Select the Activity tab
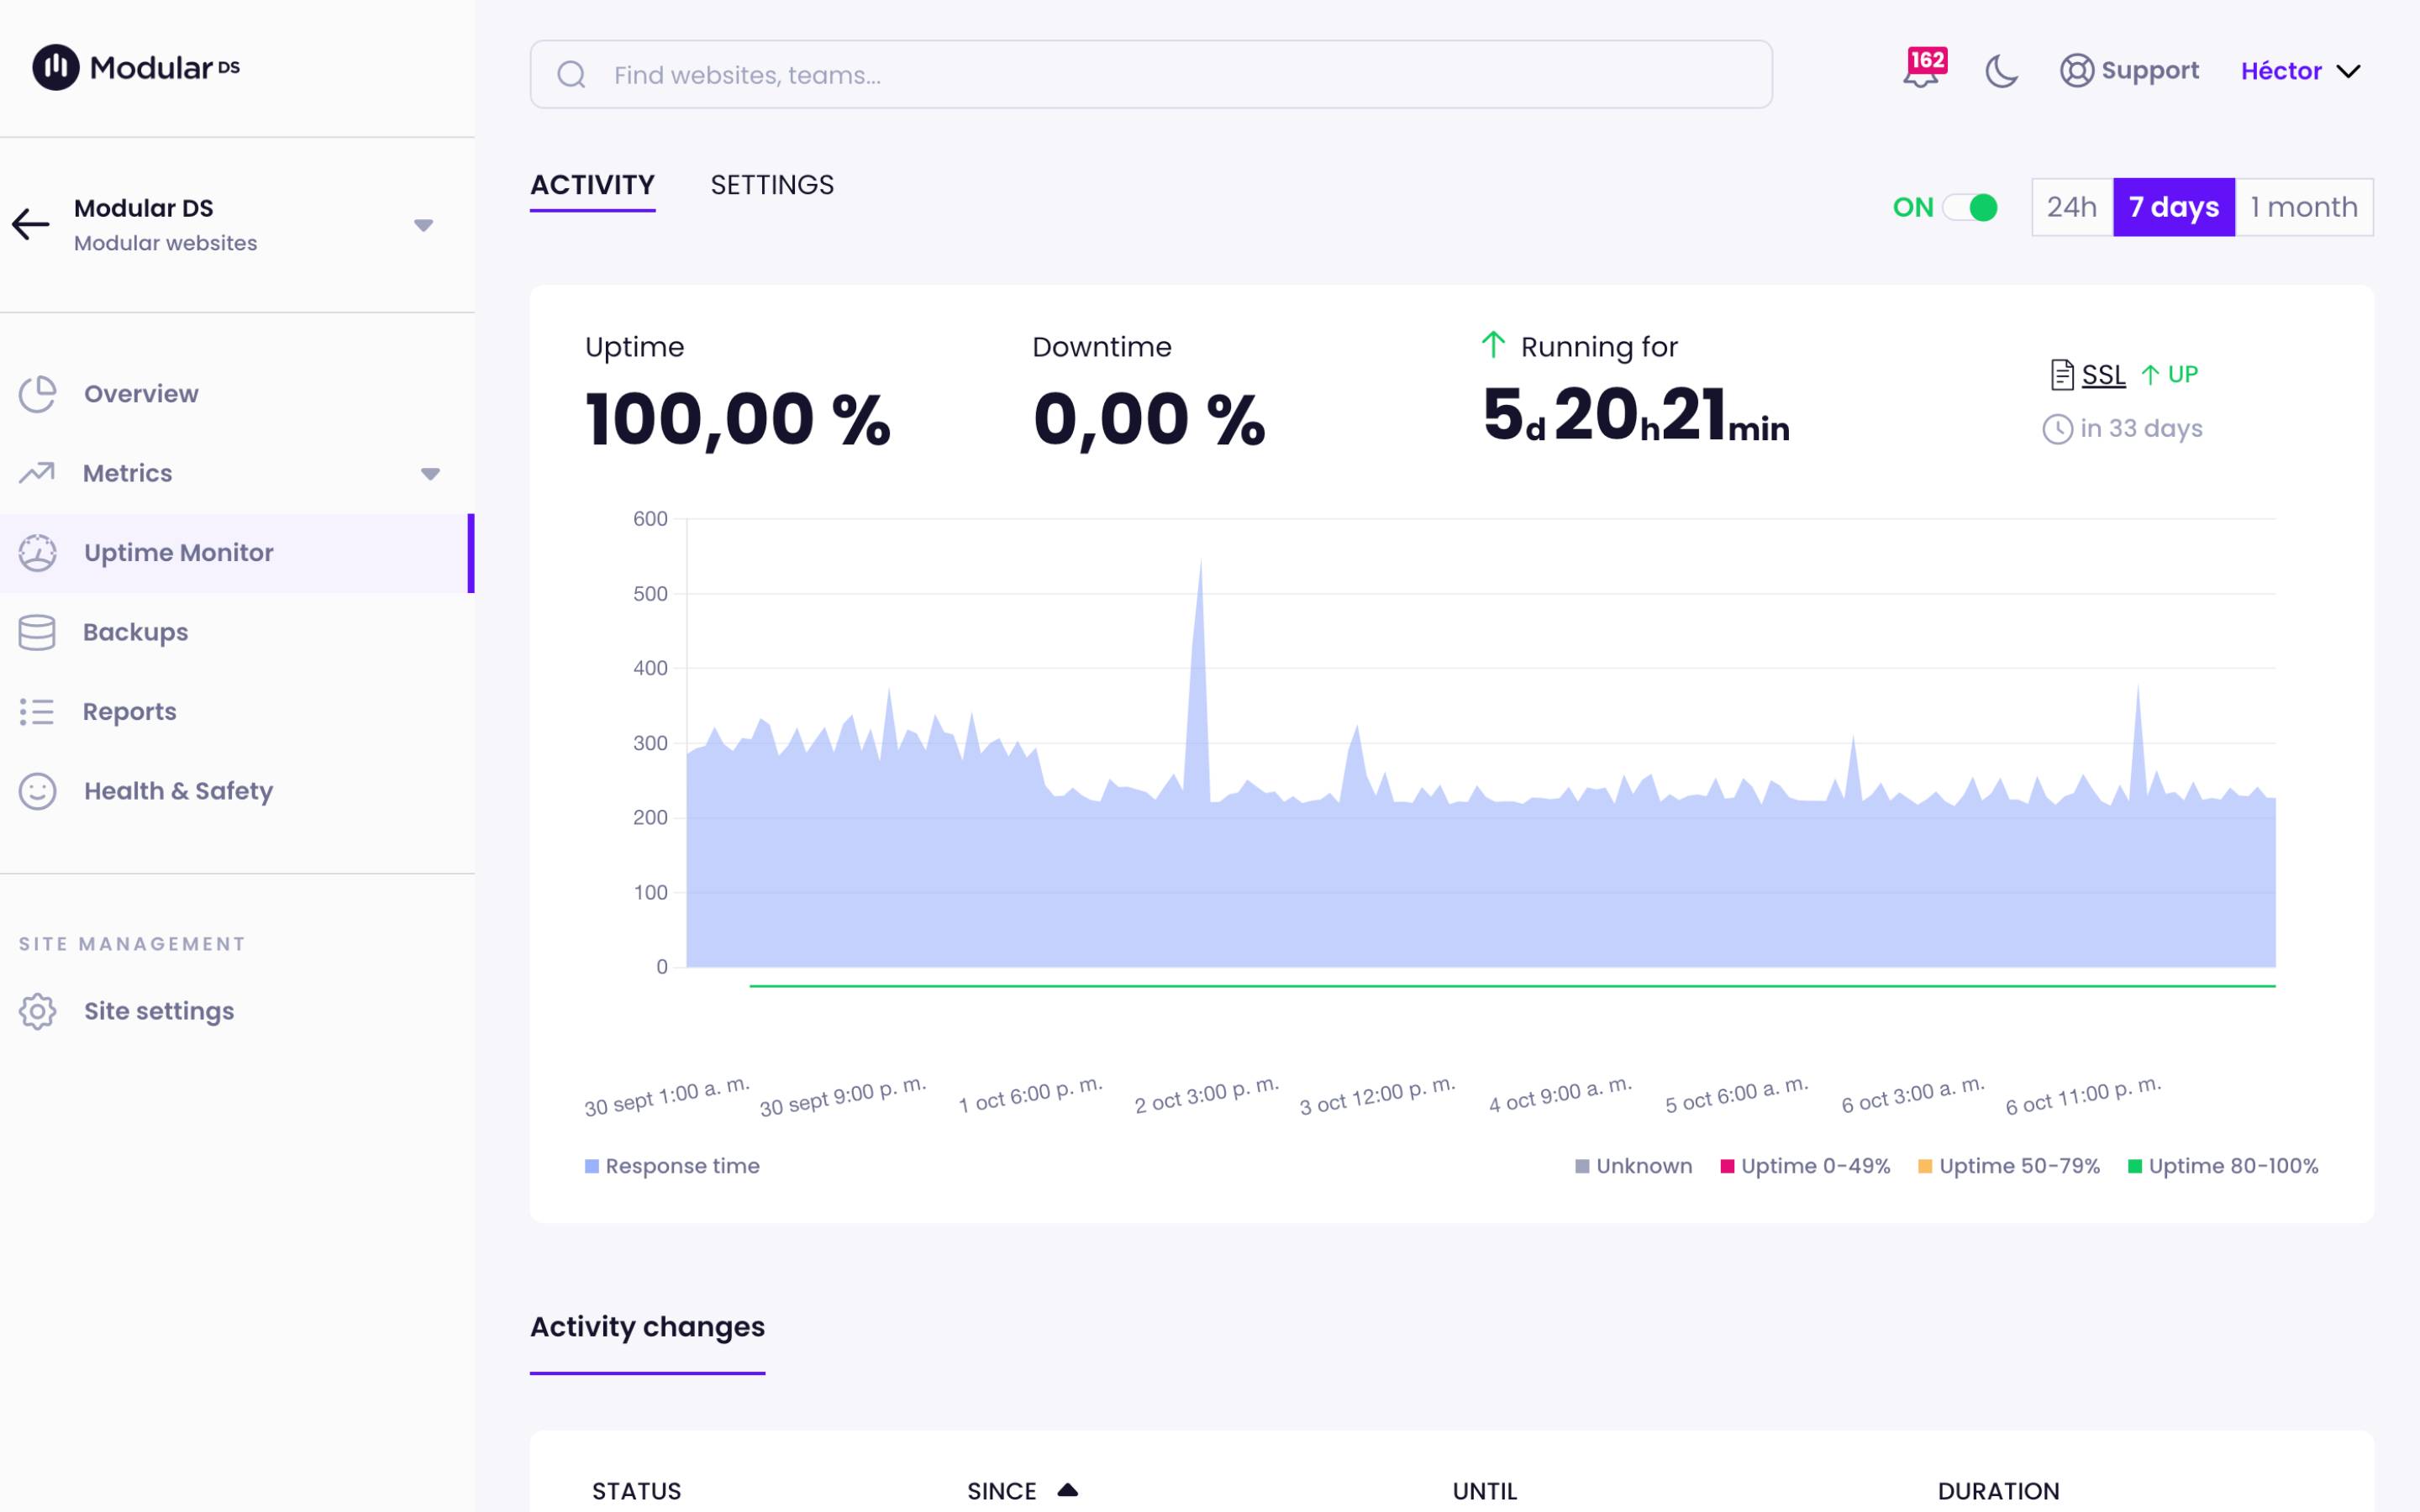 point(592,184)
